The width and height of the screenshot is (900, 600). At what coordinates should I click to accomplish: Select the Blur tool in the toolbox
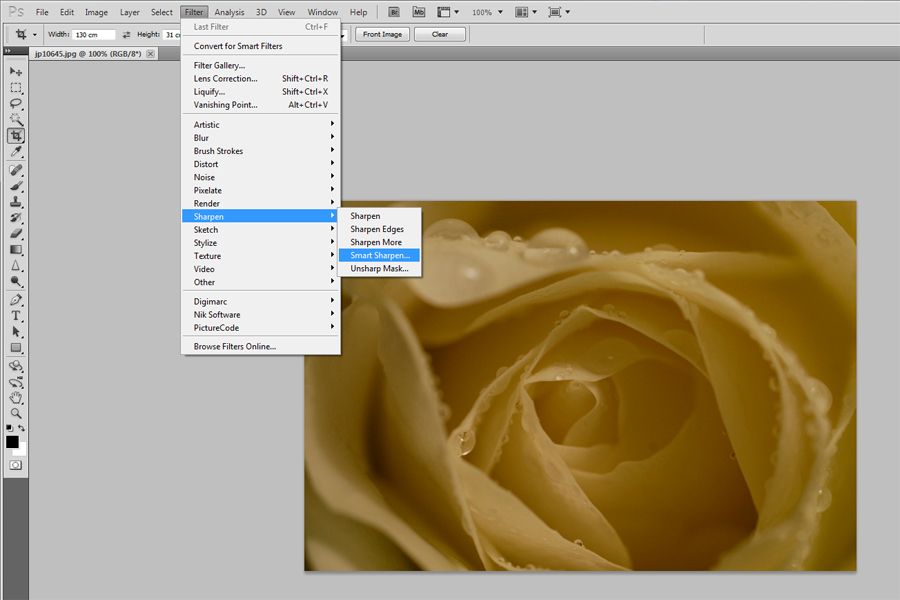pos(15,266)
